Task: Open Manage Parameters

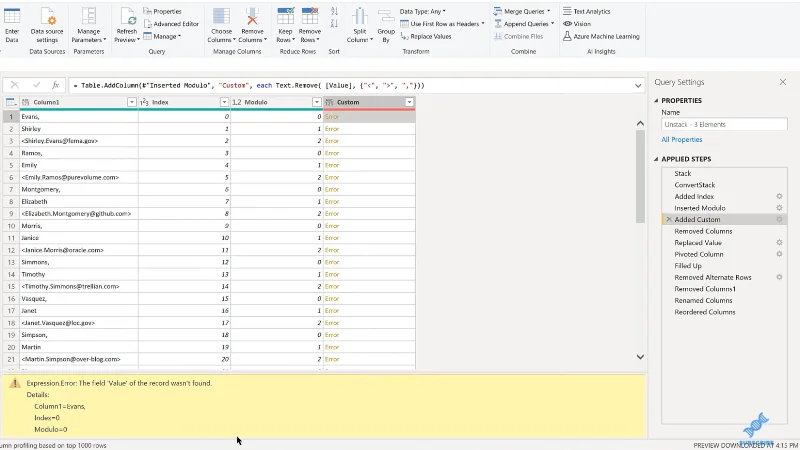Action: coord(89,24)
